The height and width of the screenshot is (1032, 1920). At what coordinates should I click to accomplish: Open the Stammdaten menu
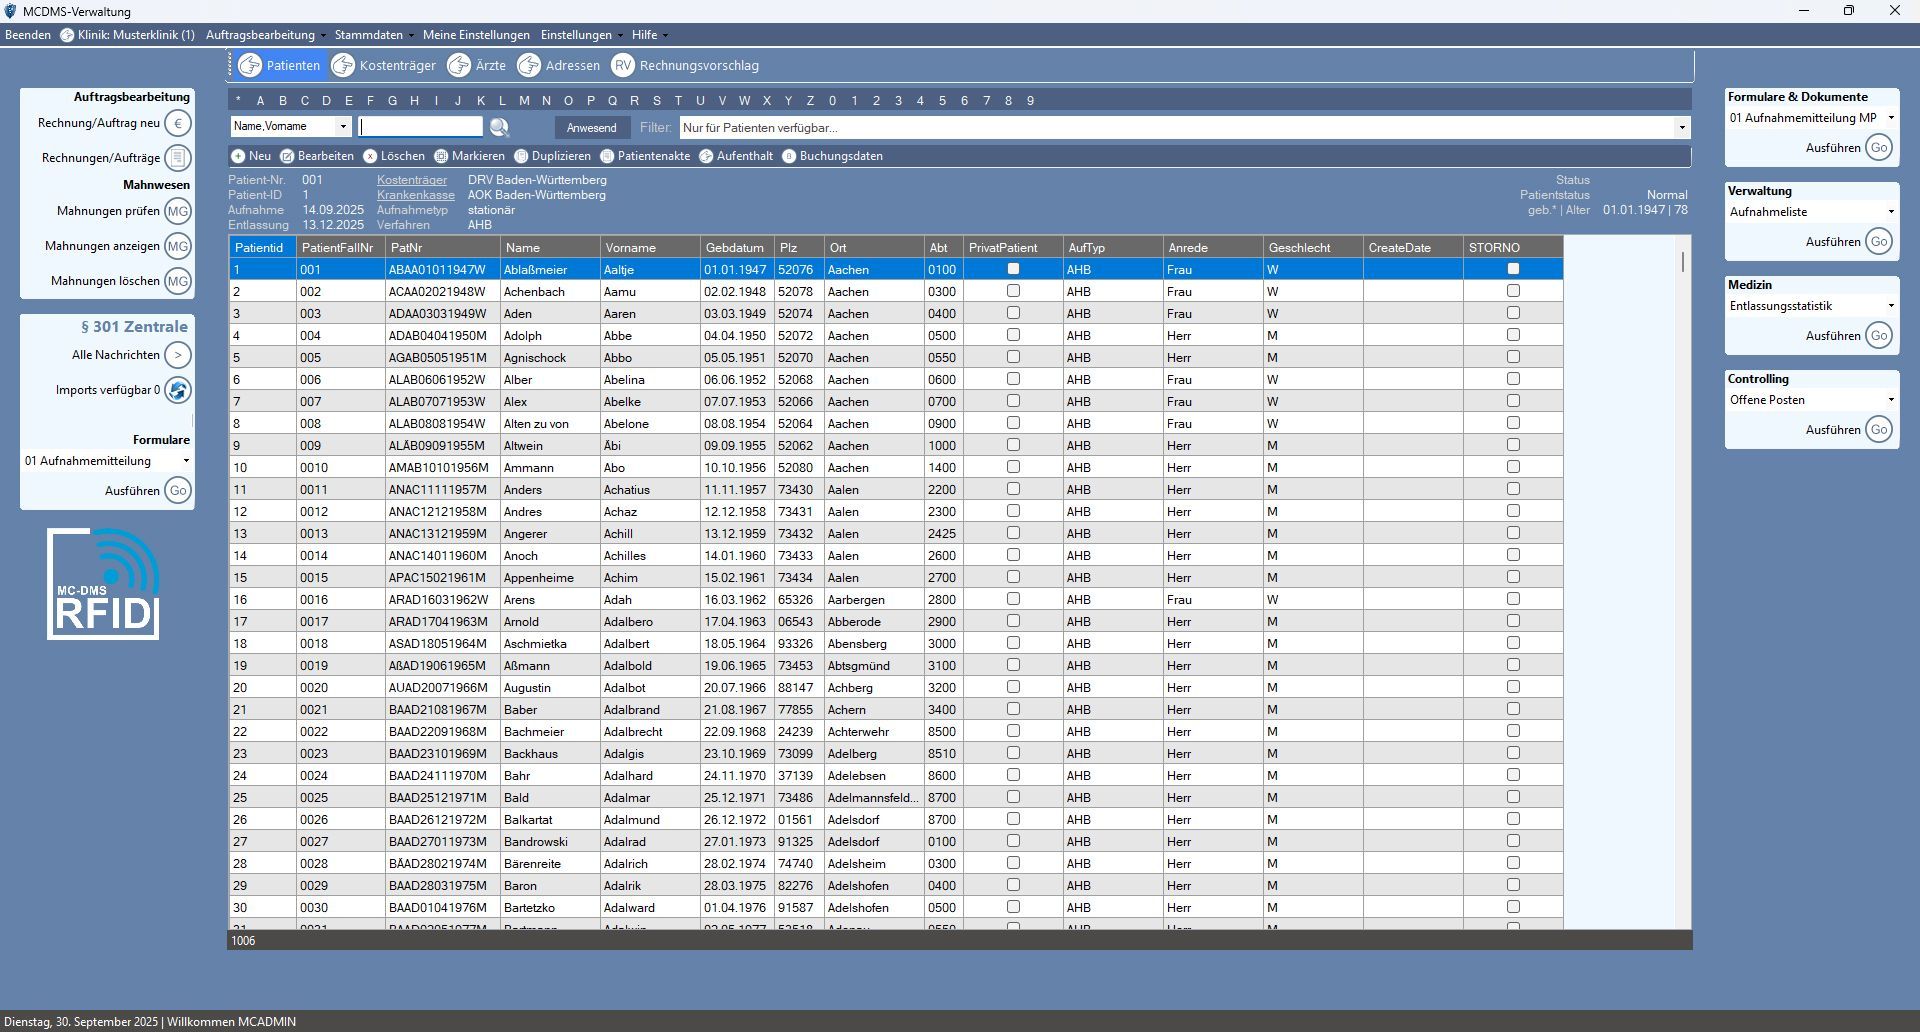coord(373,35)
